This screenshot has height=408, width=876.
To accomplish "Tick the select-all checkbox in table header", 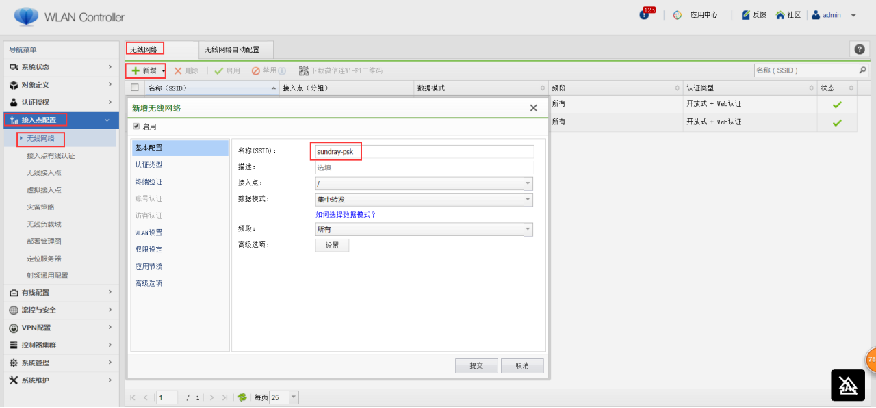I will pos(135,88).
